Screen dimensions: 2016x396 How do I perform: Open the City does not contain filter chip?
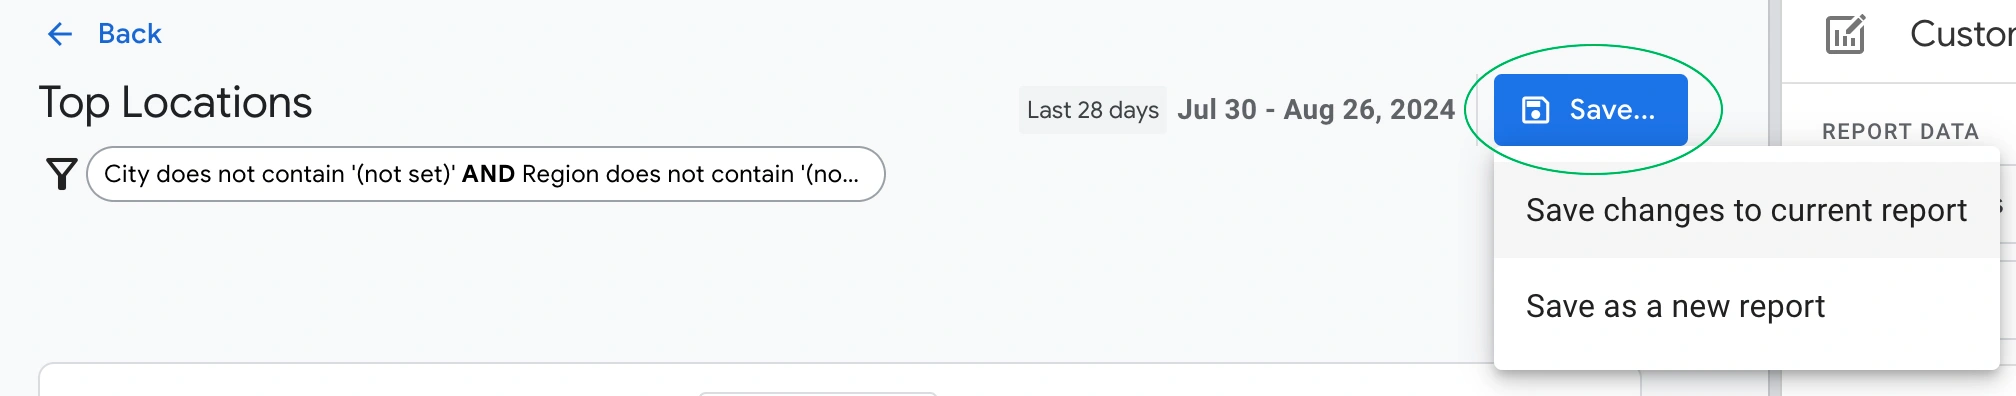click(x=485, y=174)
